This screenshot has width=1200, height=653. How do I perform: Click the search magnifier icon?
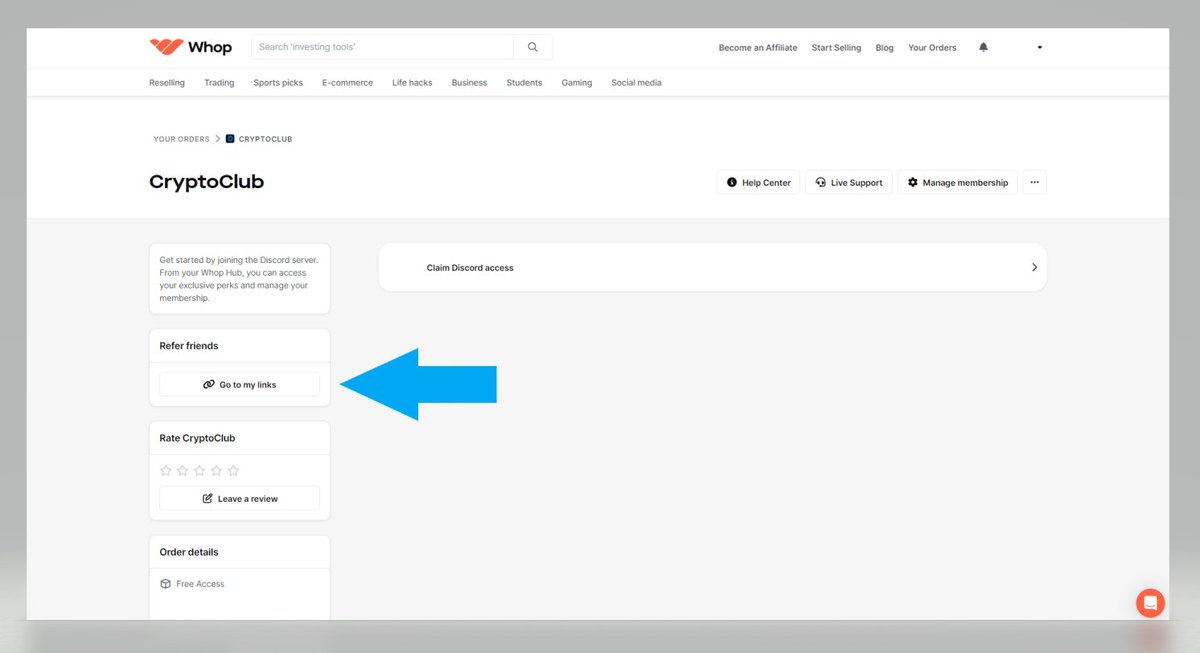[533, 47]
